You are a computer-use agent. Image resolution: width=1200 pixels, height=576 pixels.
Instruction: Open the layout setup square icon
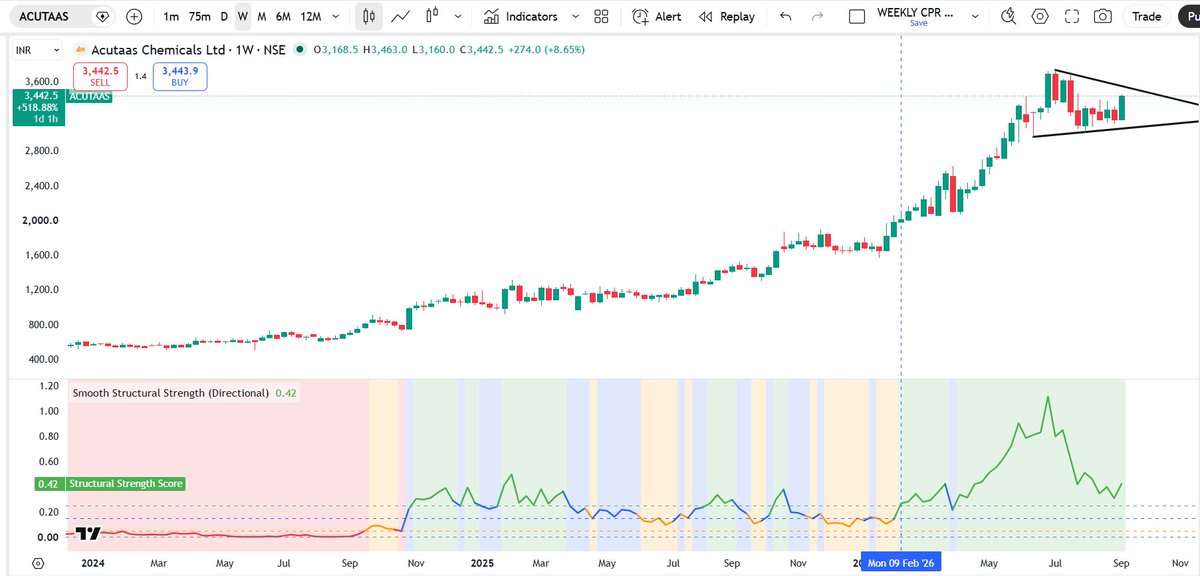click(856, 16)
